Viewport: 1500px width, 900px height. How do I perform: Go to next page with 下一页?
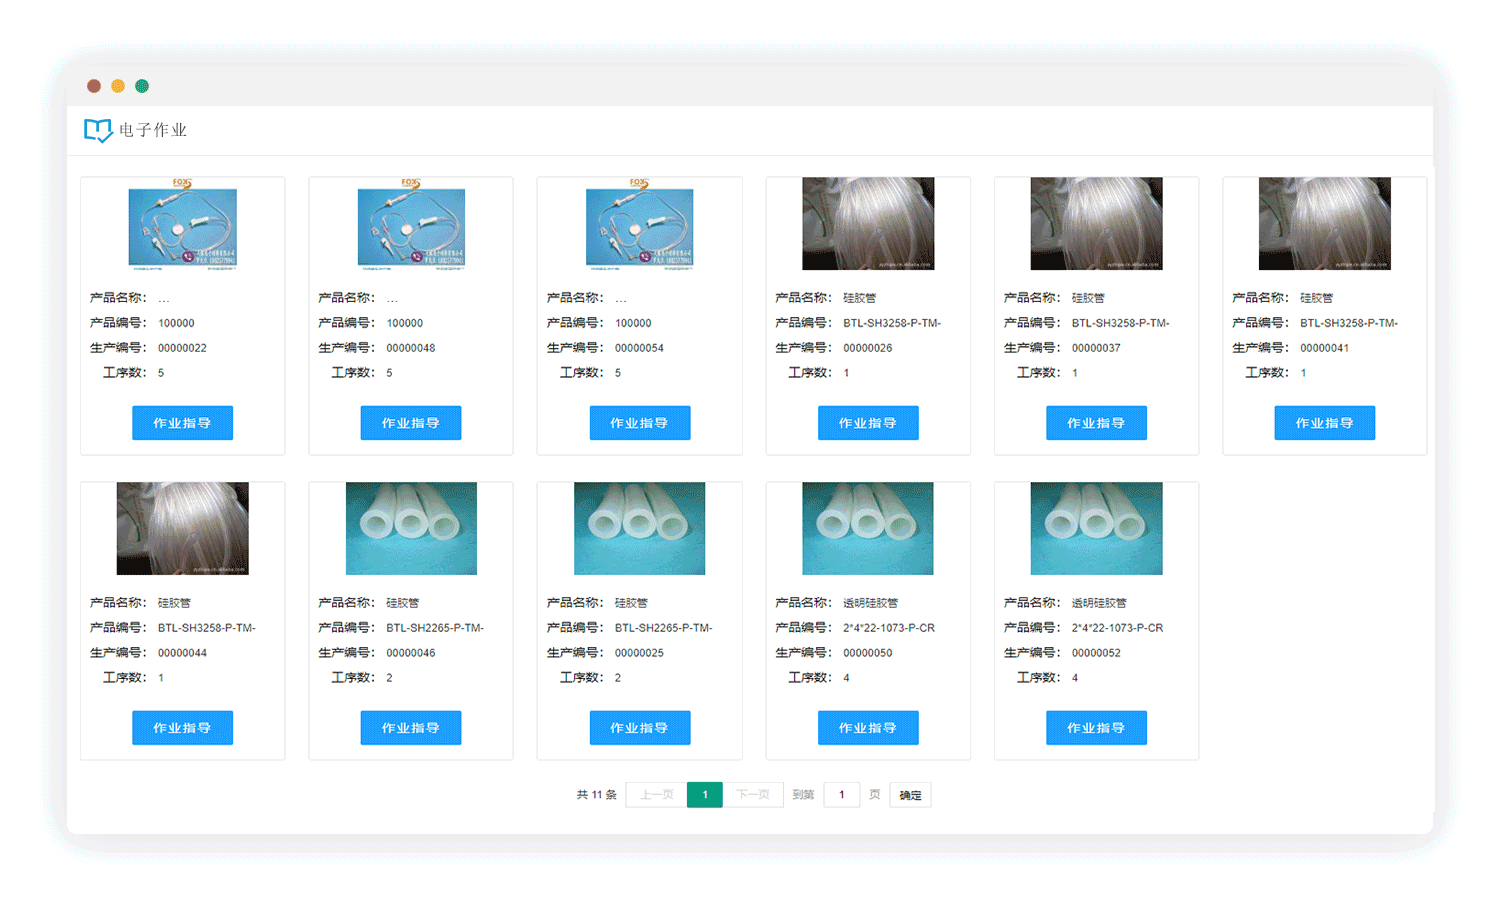tap(753, 795)
